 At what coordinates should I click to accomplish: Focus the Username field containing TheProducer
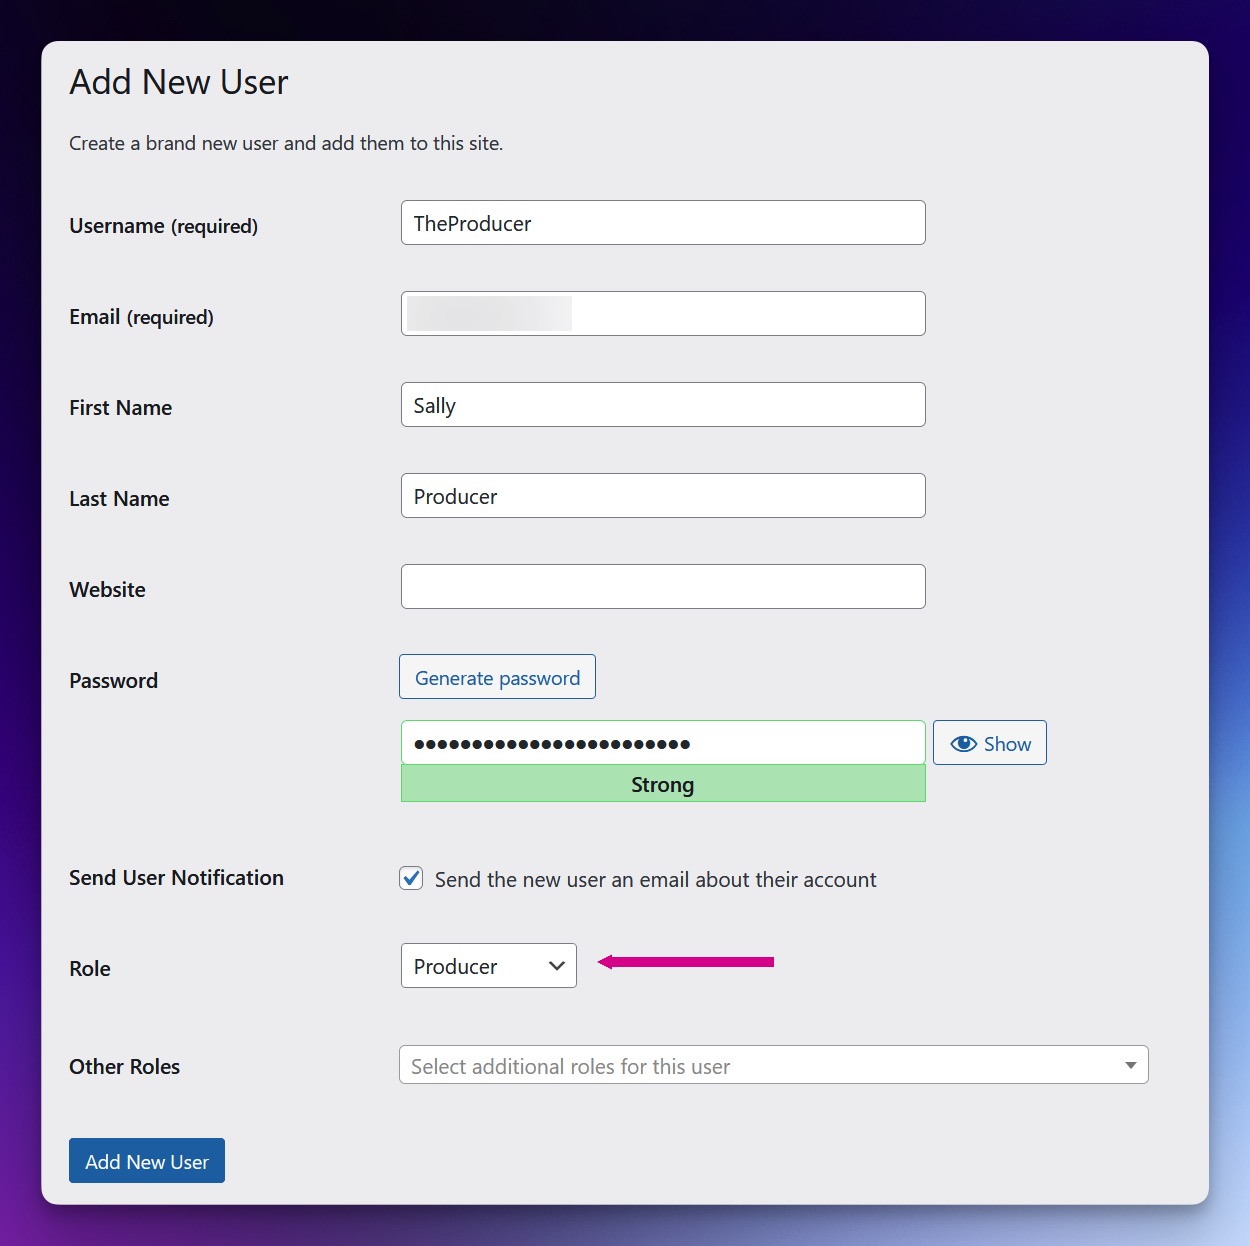[x=663, y=223]
